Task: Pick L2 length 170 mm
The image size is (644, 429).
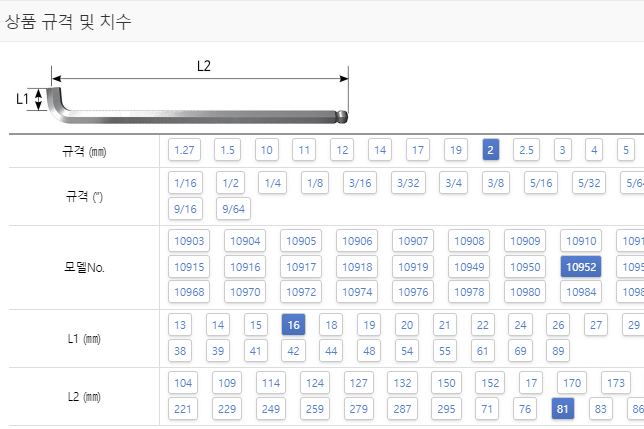Action: (572, 383)
